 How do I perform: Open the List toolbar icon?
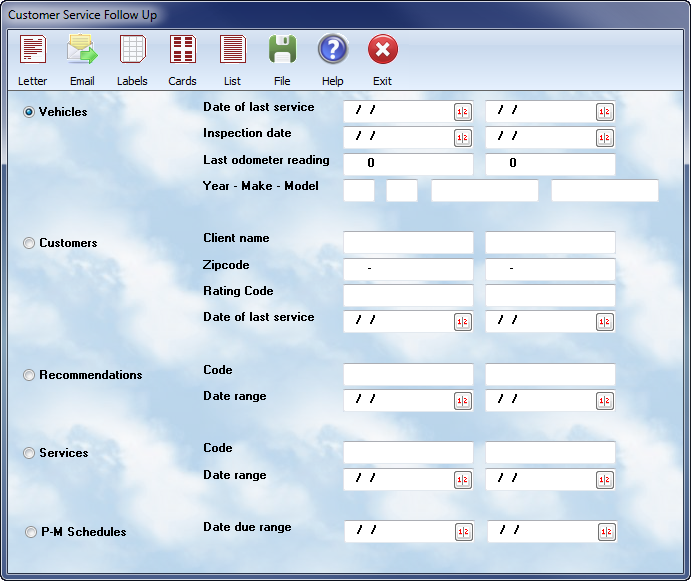232,49
